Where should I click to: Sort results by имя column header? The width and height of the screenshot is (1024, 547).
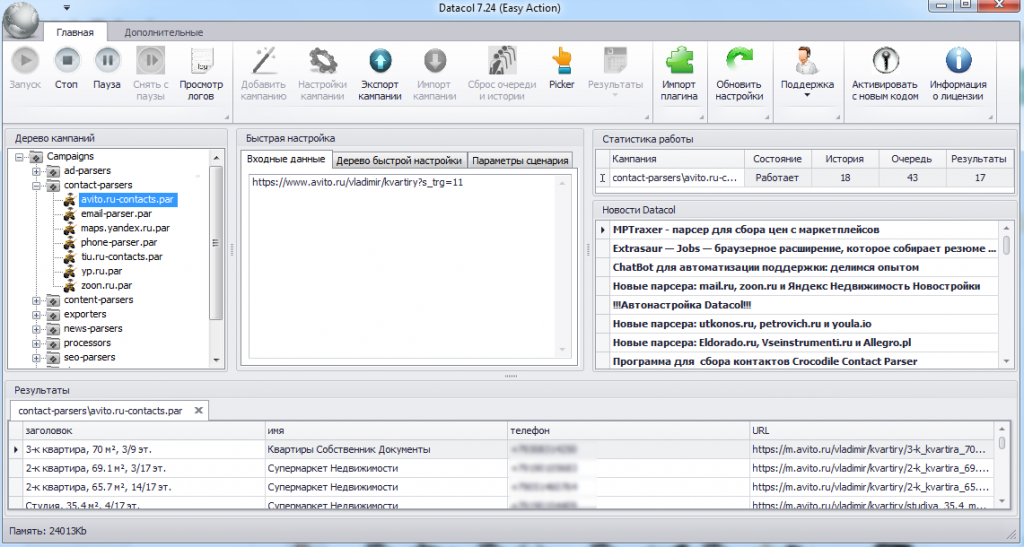[x=386, y=431]
